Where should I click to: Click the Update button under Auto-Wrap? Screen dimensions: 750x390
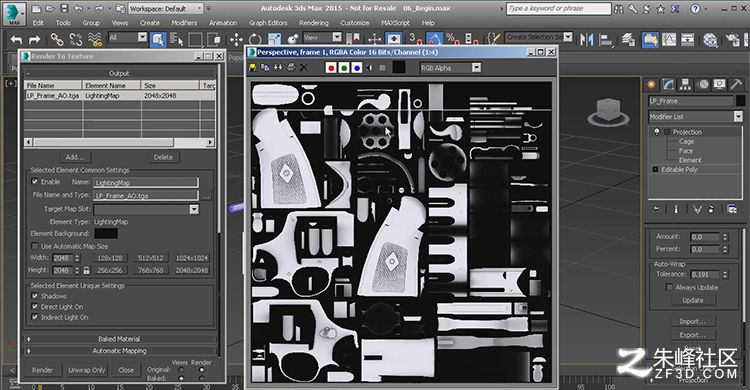[x=693, y=300]
